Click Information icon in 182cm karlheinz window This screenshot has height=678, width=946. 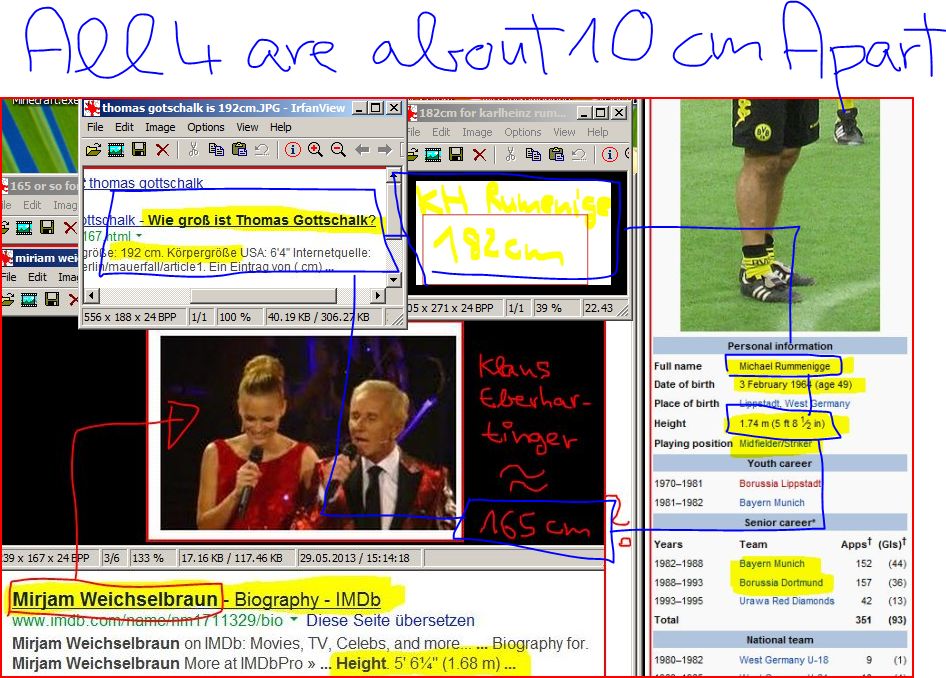pyautogui.click(x=610, y=154)
